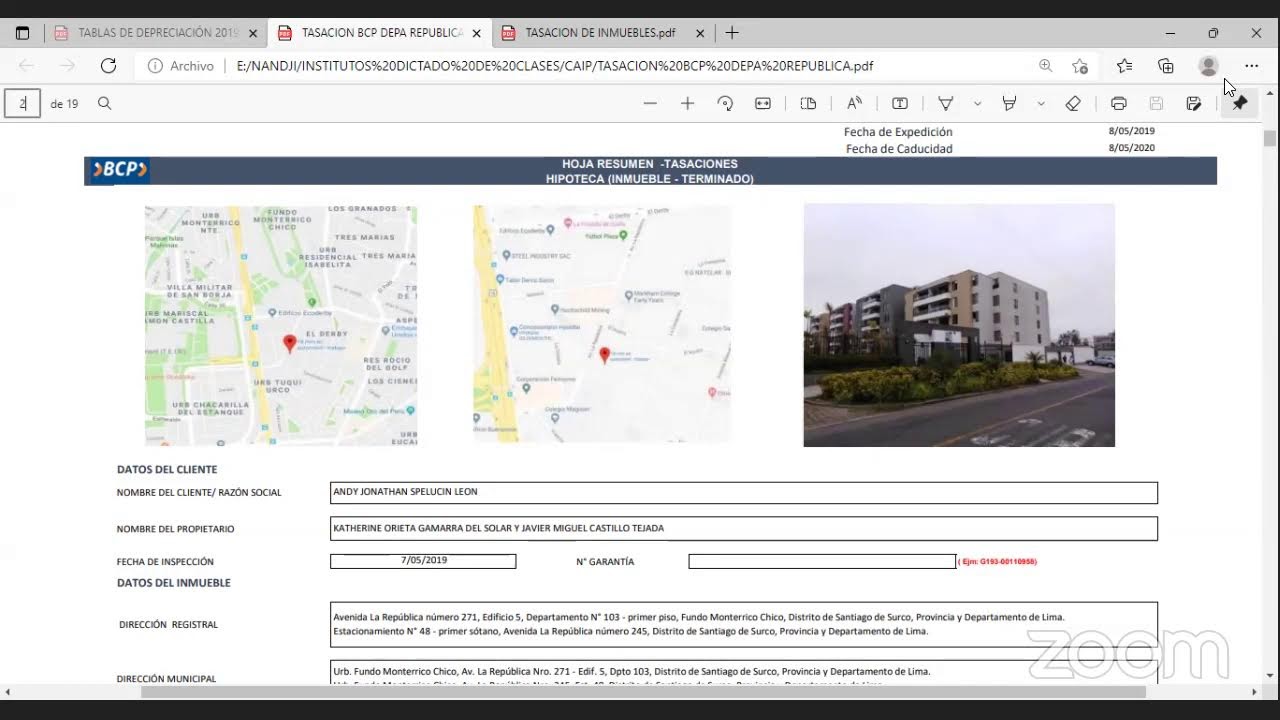Viewport: 1280px width, 720px height.
Task: Reload the current PDF page
Action: [108, 66]
